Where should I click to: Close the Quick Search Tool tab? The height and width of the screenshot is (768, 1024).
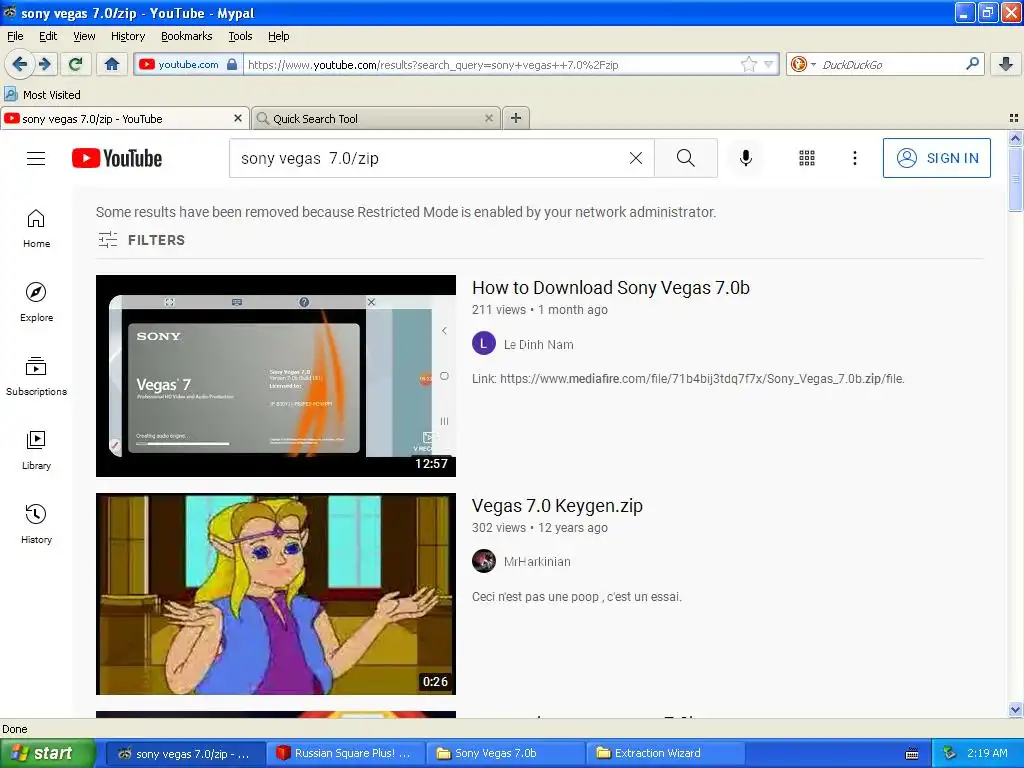tap(488, 118)
